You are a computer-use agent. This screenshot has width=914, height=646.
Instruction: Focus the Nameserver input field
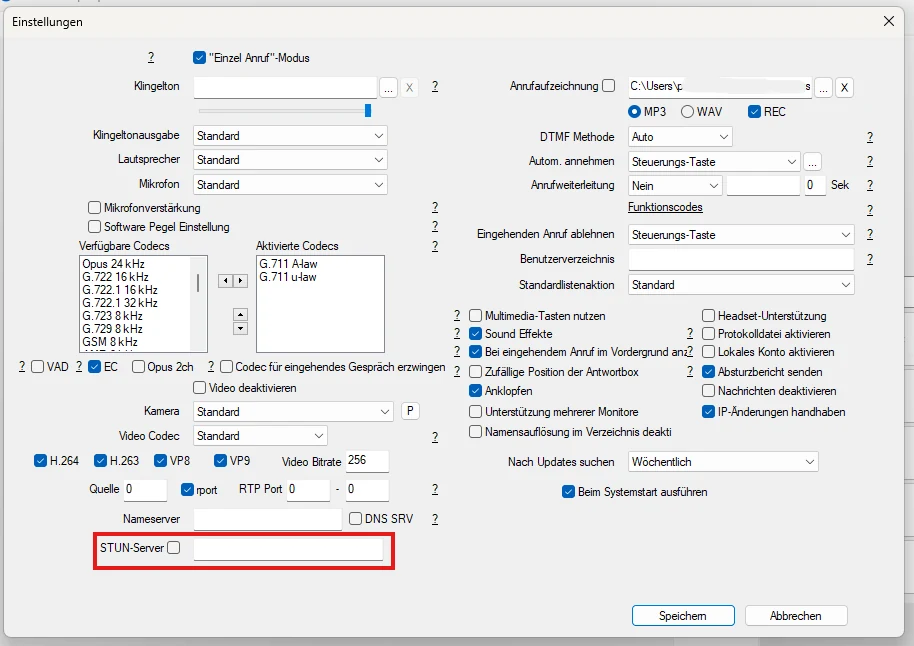(x=268, y=519)
